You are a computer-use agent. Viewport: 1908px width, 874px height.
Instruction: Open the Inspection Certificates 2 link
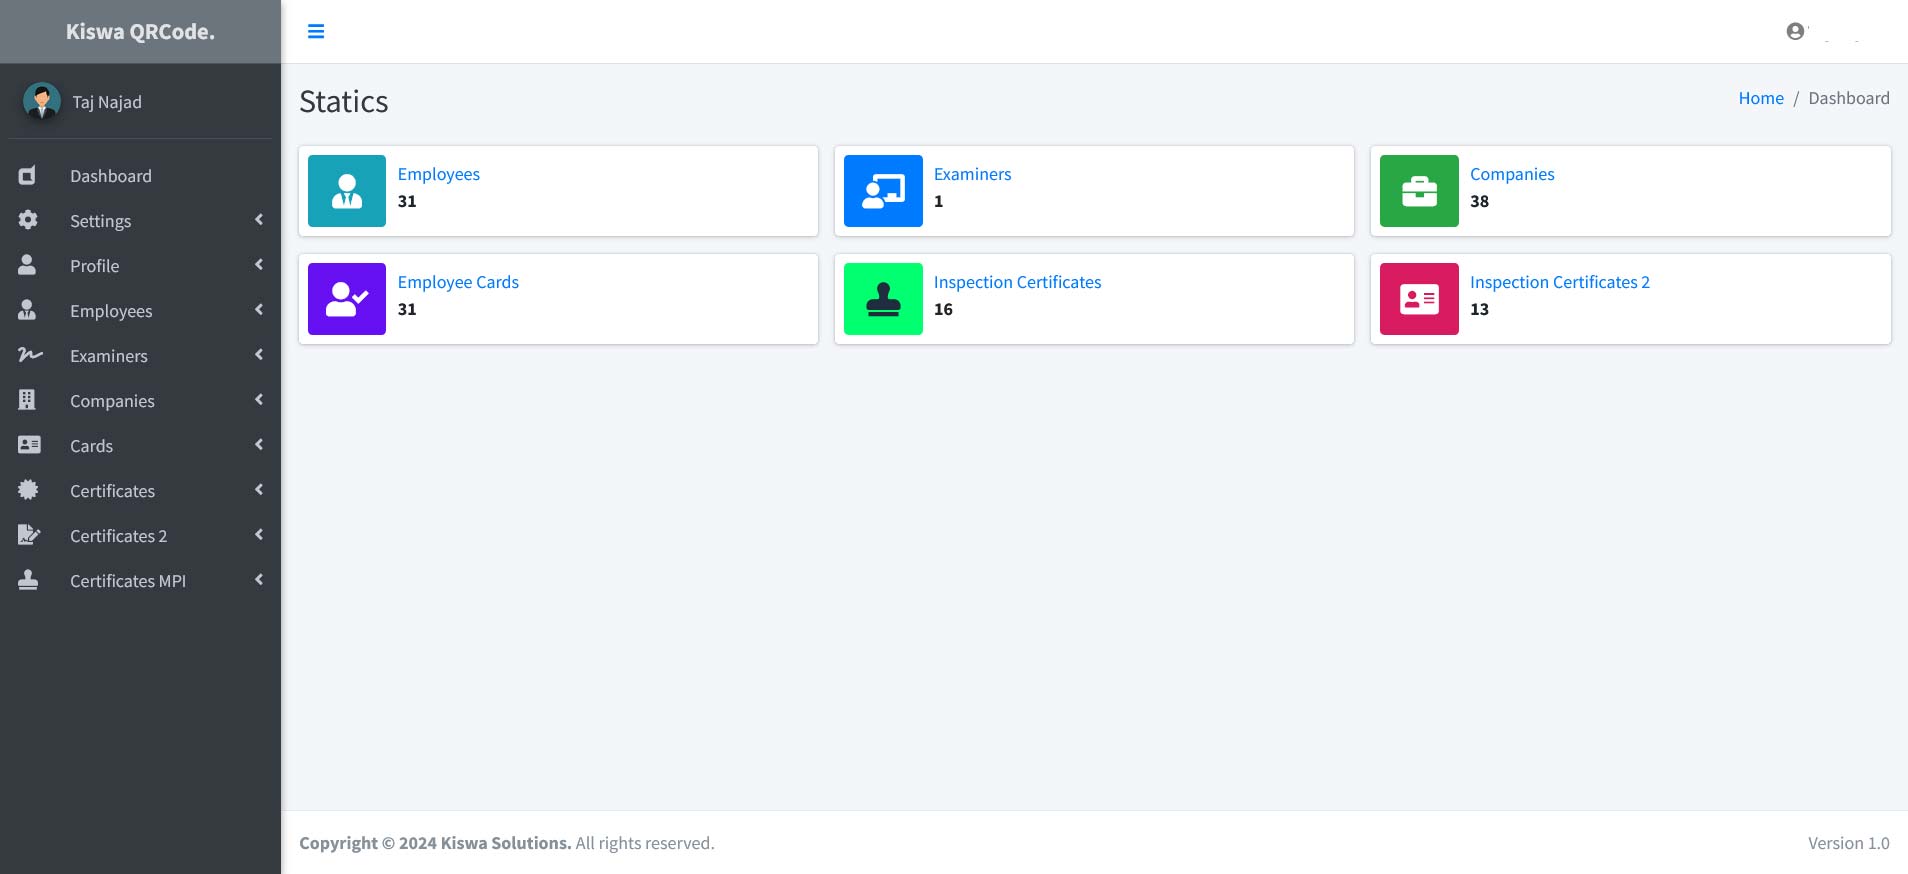(1559, 282)
